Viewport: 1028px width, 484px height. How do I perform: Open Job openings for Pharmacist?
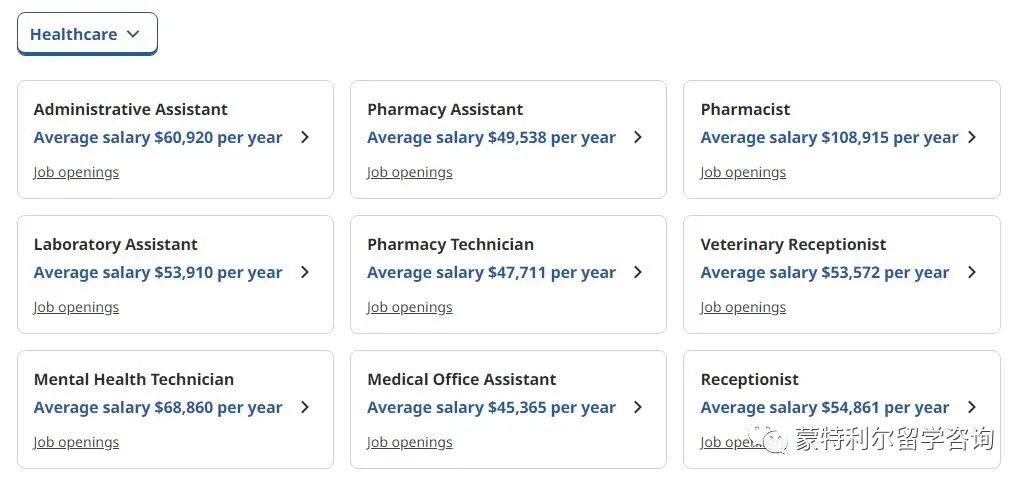coord(743,172)
